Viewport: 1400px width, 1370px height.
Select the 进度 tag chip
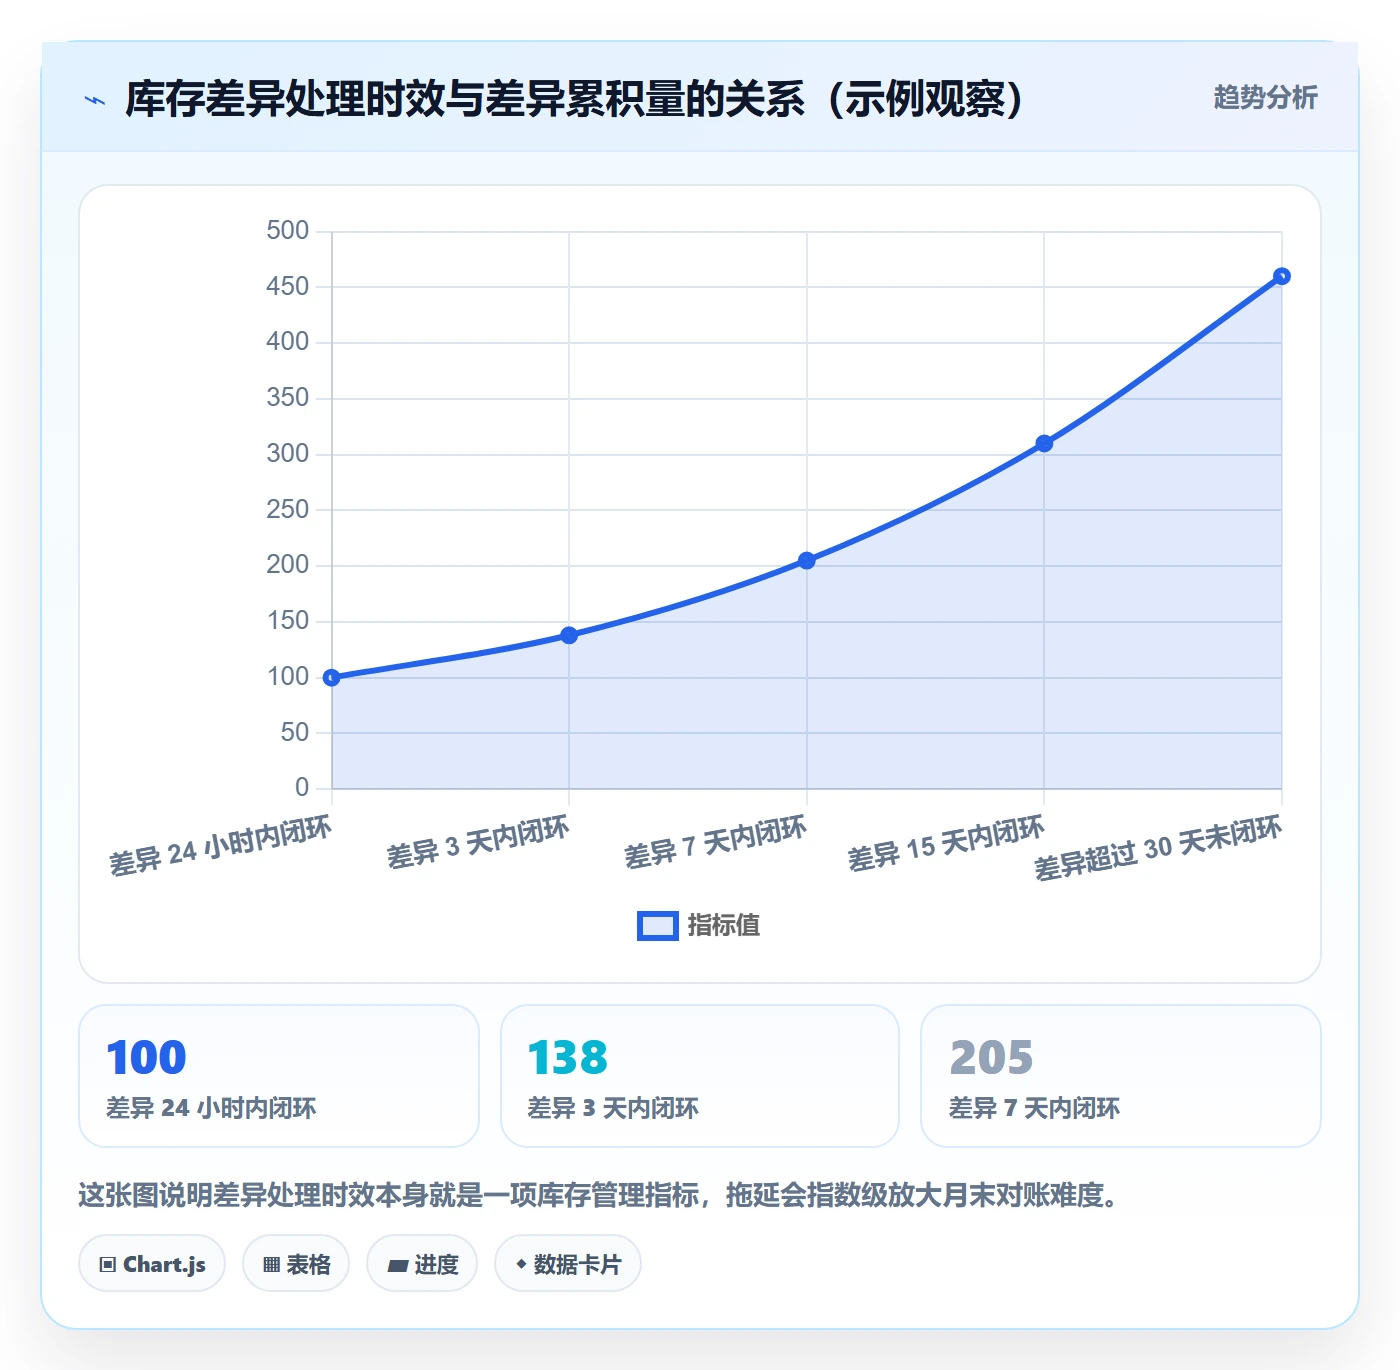pyautogui.click(x=422, y=1264)
